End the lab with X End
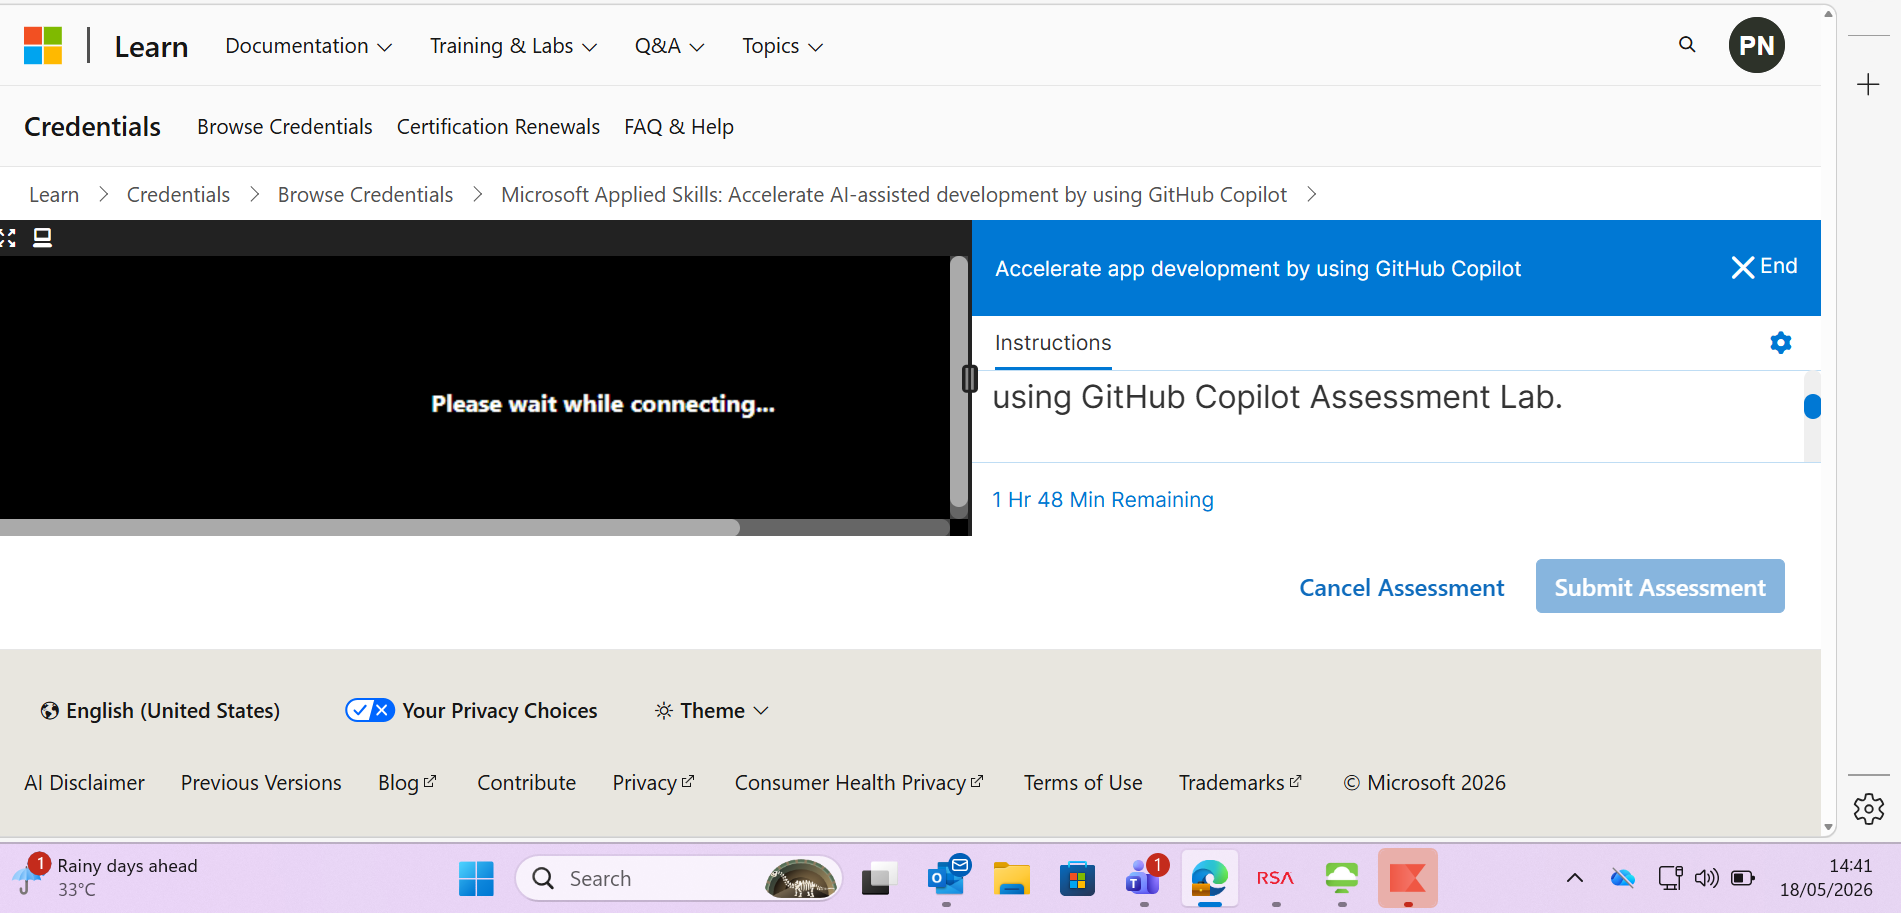Screen dimensions: 1901x913 [x=1764, y=267]
